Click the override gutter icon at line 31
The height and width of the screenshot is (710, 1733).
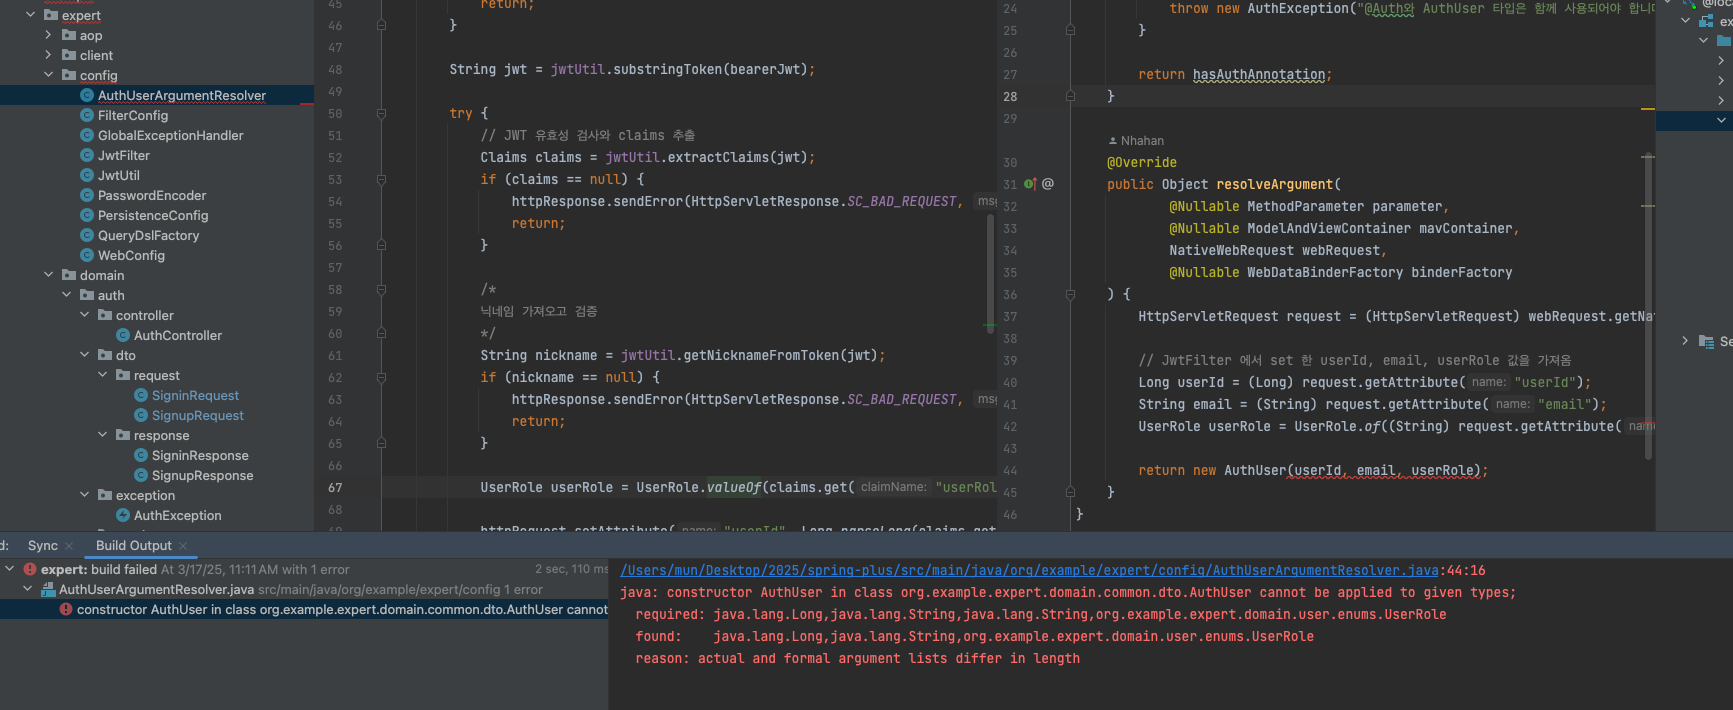point(1030,184)
